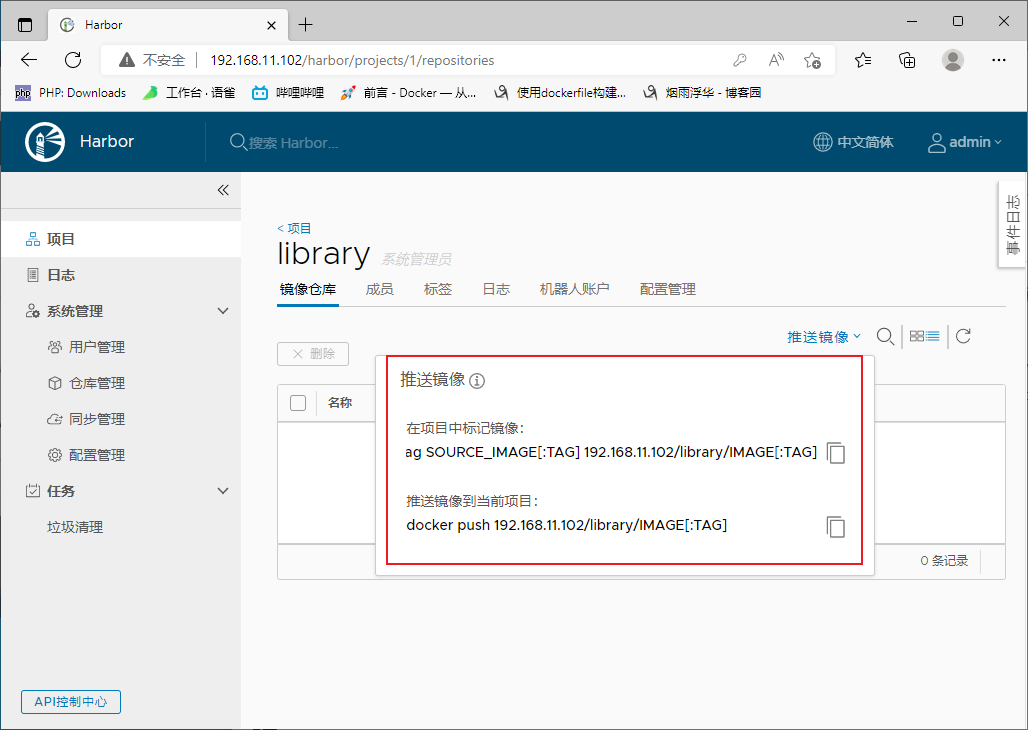Switch to card view icon
The image size is (1028, 730).
(917, 336)
